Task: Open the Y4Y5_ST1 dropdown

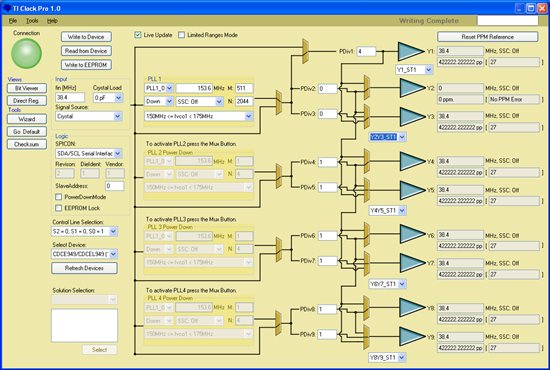Action: [387, 210]
